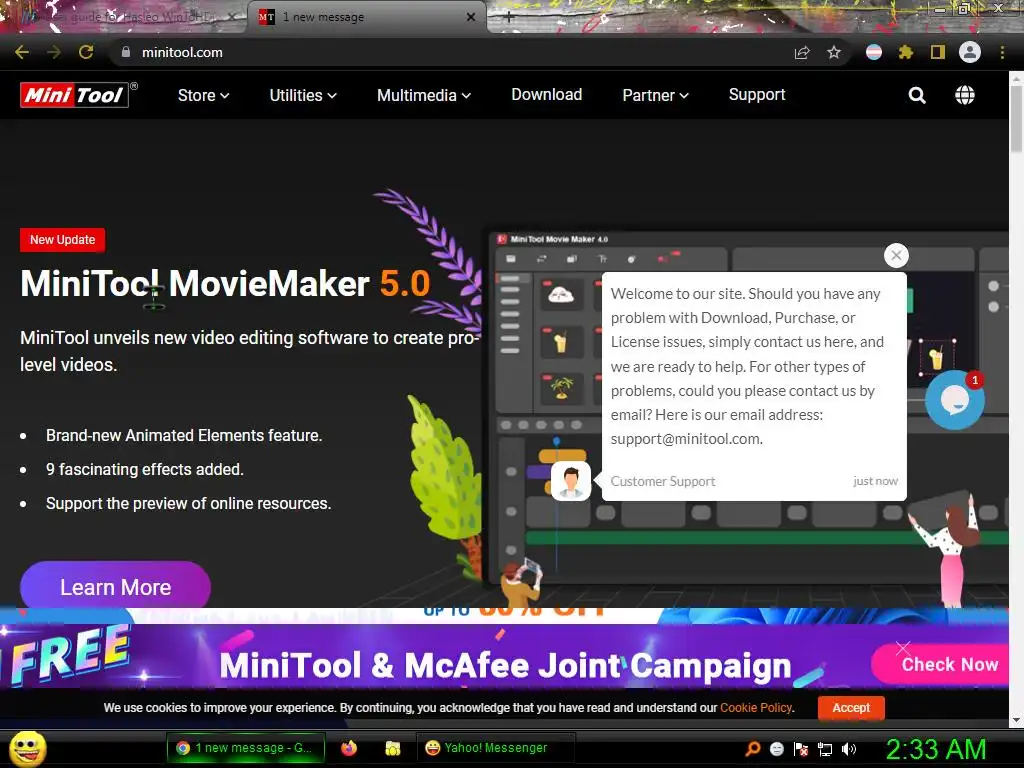This screenshot has width=1024, height=768.
Task: Click the volume speaker tray icon
Action: pyautogui.click(x=850, y=748)
